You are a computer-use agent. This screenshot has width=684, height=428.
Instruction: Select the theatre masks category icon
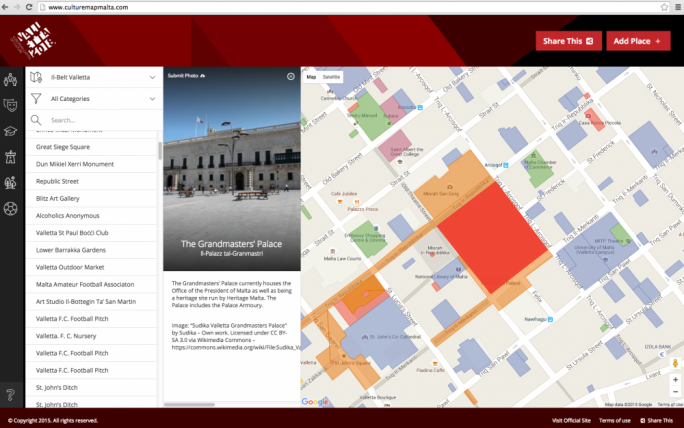coord(11,105)
